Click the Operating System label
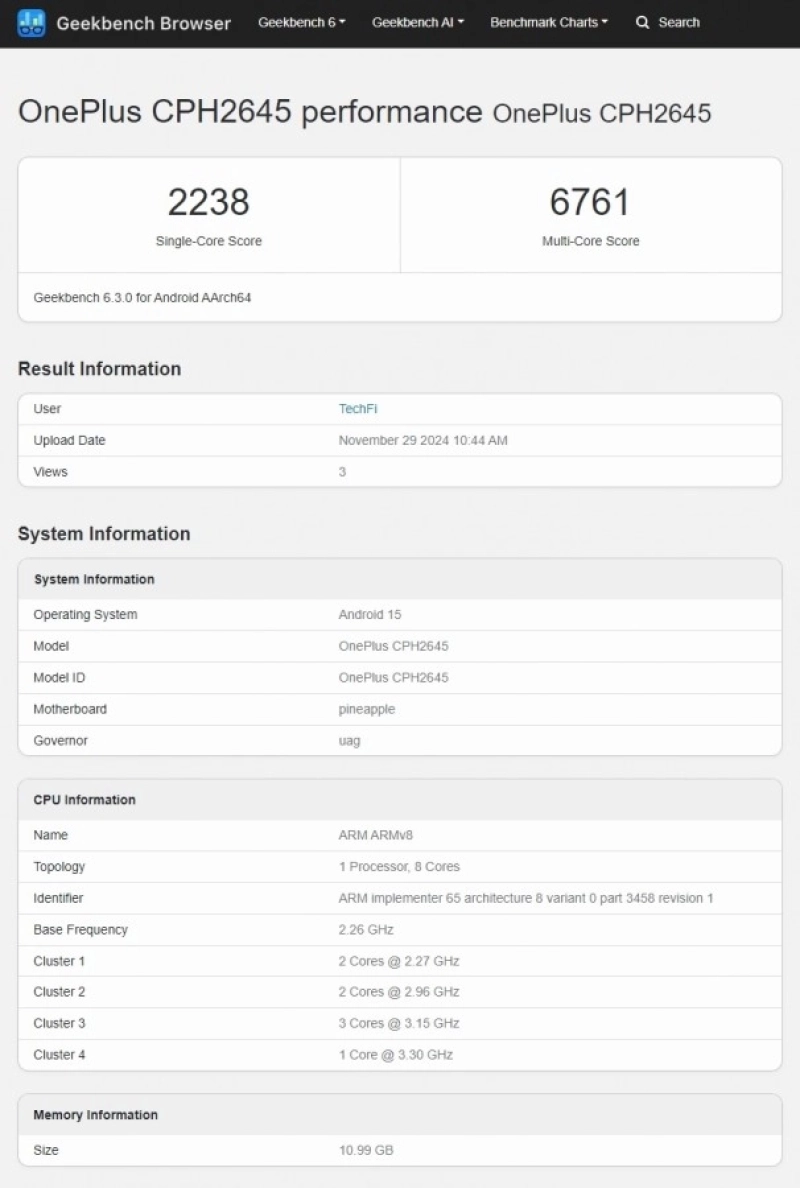The height and width of the screenshot is (1188, 800). click(x=85, y=614)
